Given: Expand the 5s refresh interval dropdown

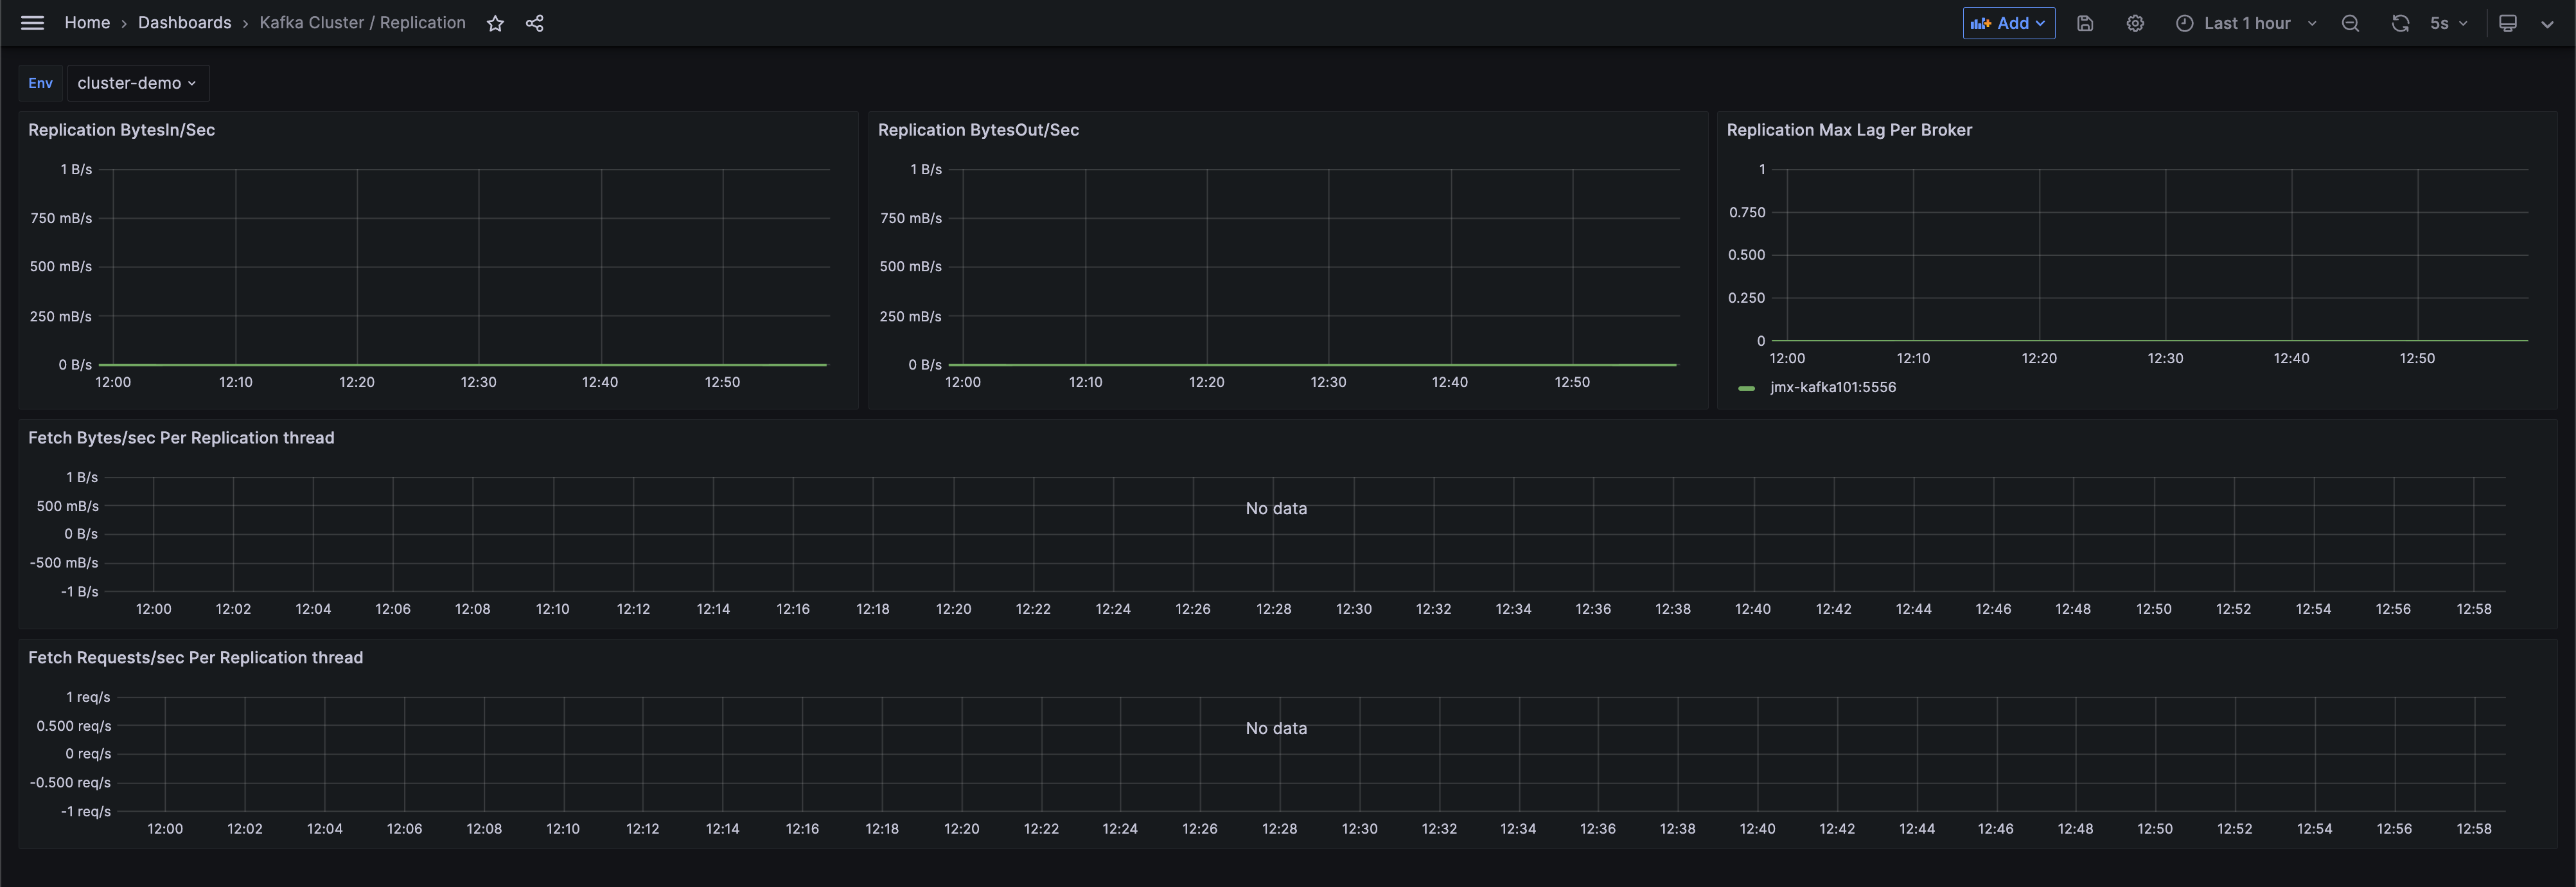Looking at the screenshot, I should point(2449,23).
